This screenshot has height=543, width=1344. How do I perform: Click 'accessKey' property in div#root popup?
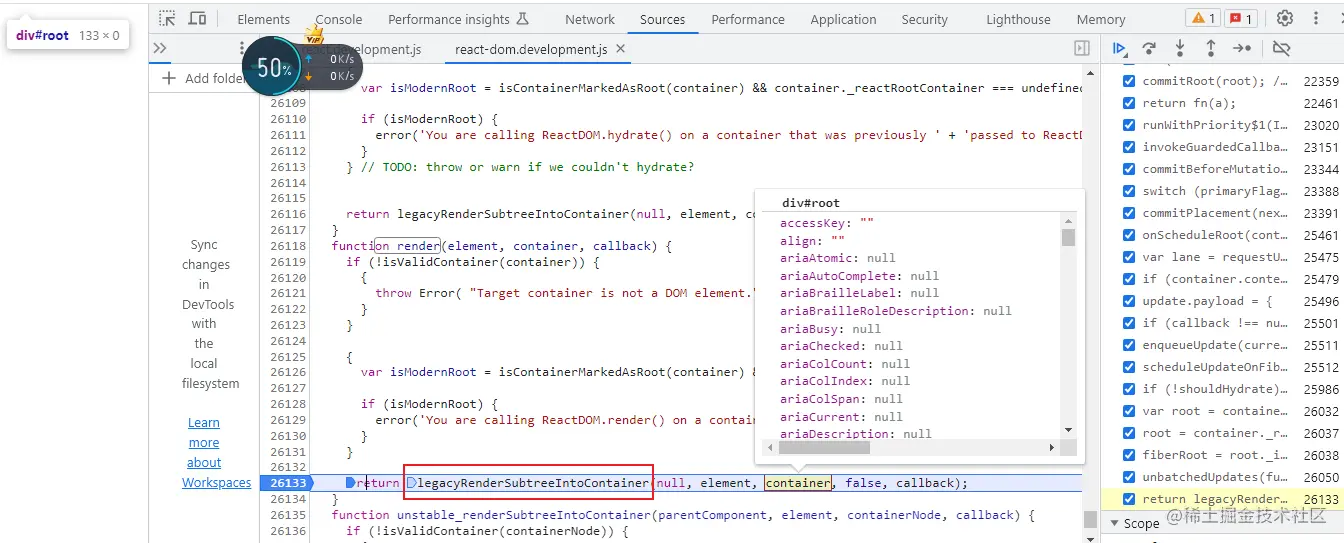tap(811, 224)
